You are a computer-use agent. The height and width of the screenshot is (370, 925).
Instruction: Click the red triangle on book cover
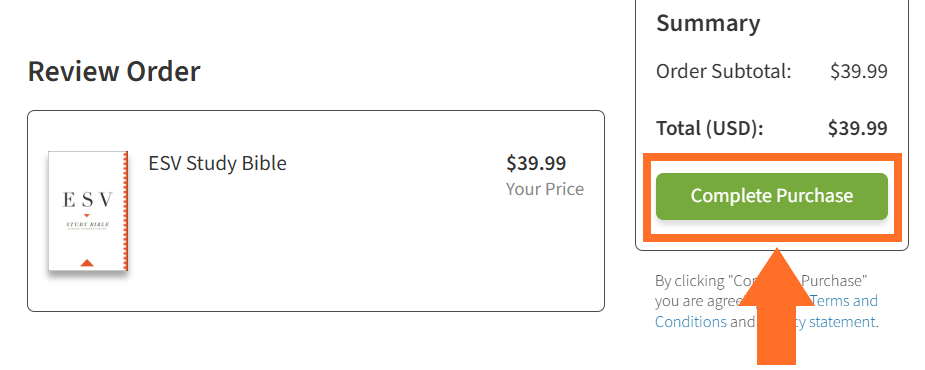point(87,263)
